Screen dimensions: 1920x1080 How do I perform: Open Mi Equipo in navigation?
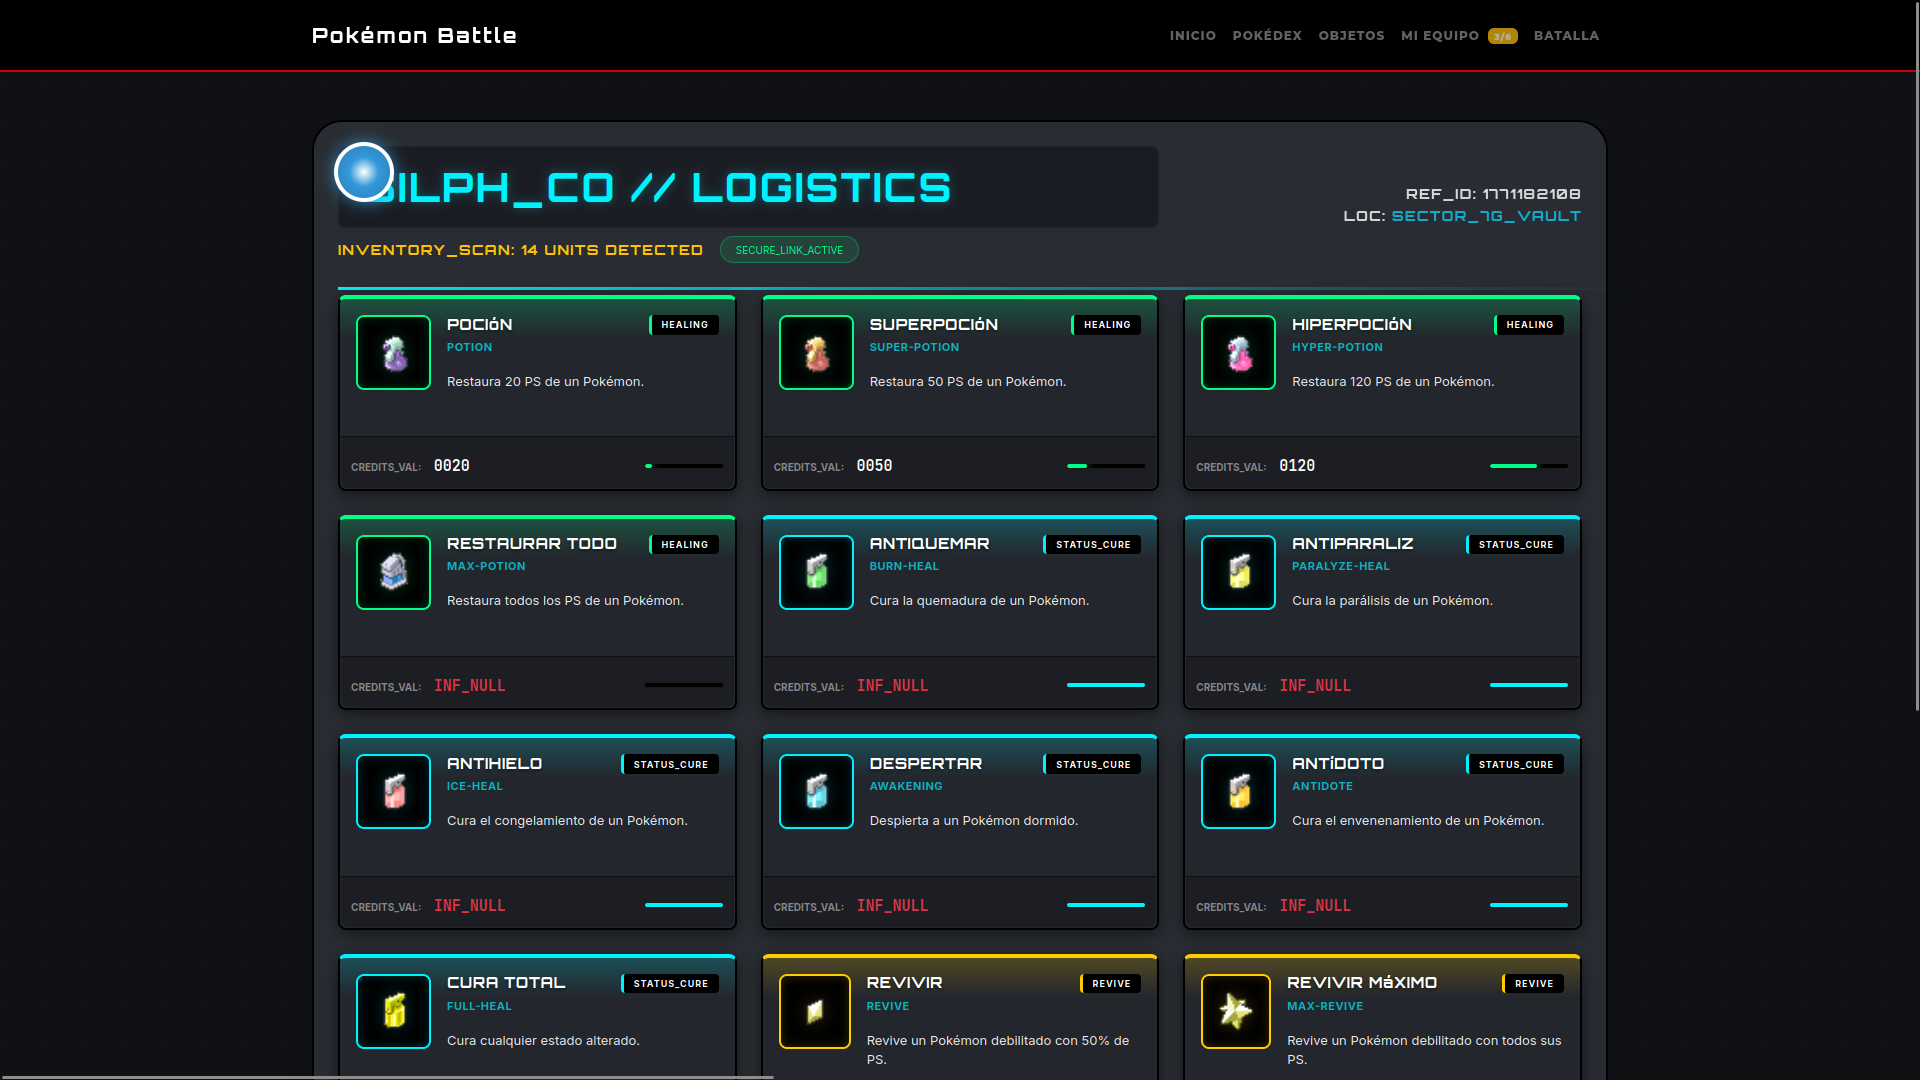[1440, 36]
